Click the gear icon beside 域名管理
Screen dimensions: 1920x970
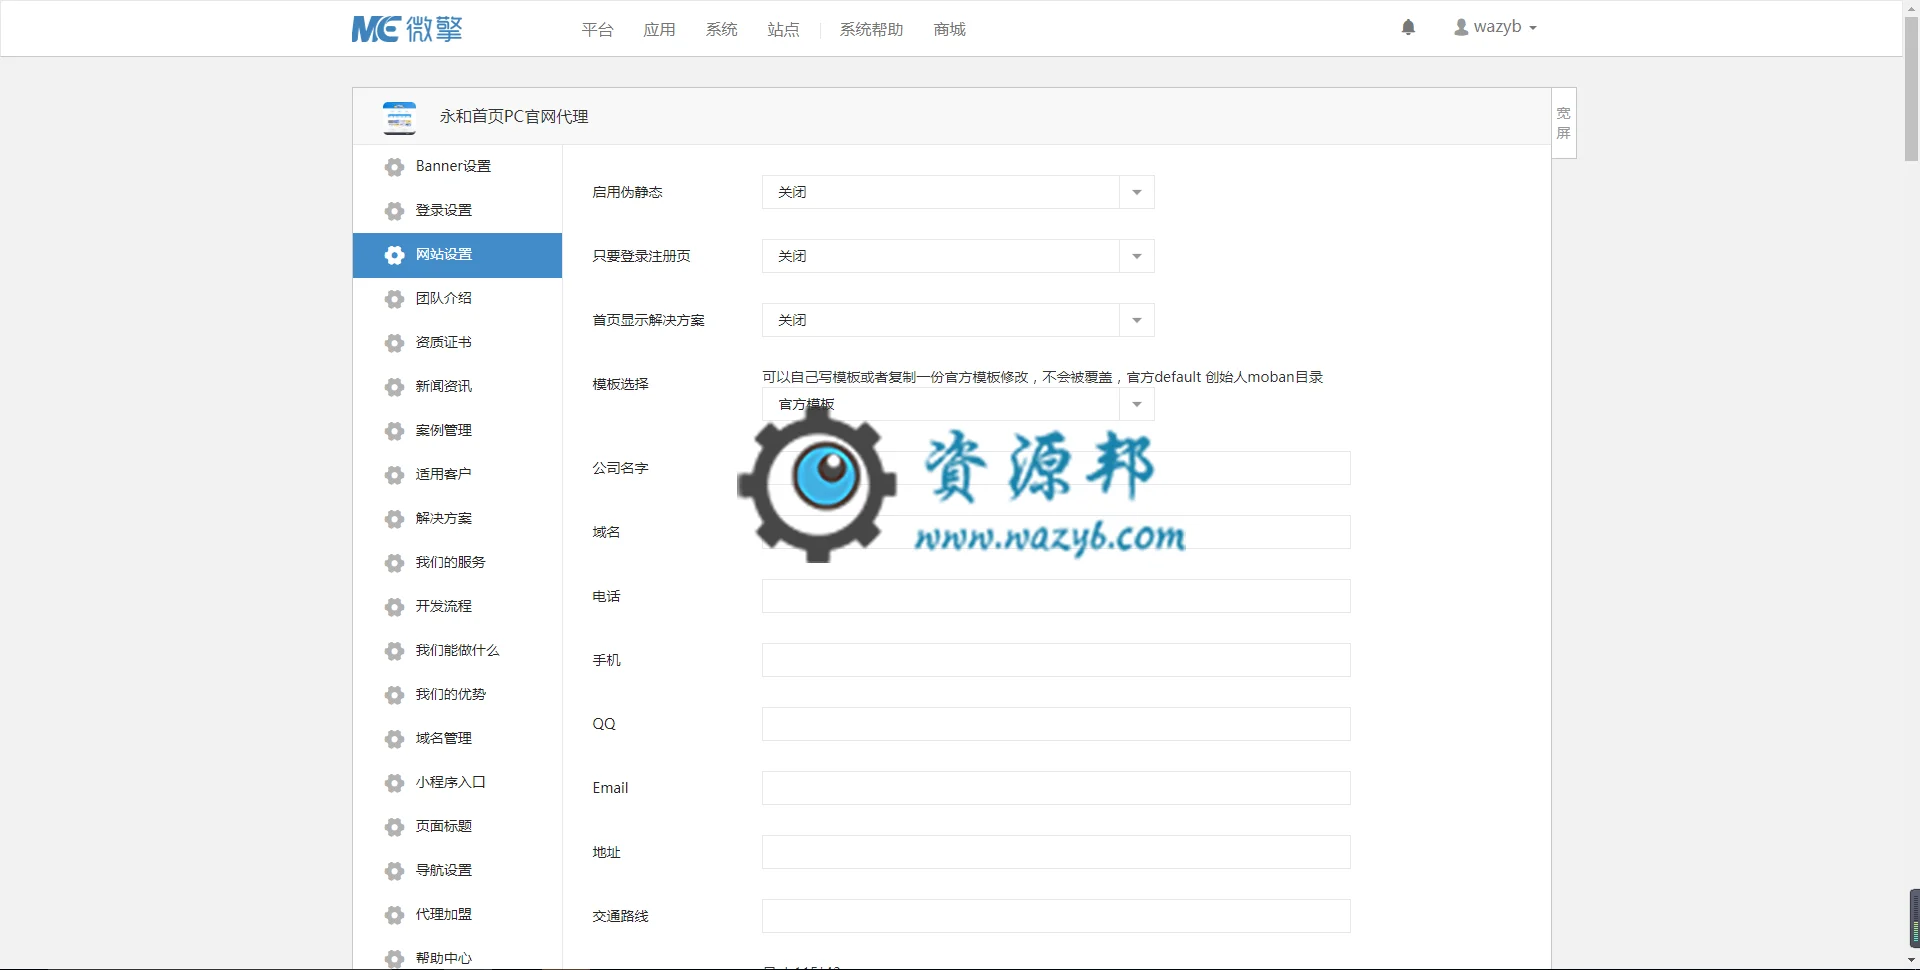click(395, 739)
